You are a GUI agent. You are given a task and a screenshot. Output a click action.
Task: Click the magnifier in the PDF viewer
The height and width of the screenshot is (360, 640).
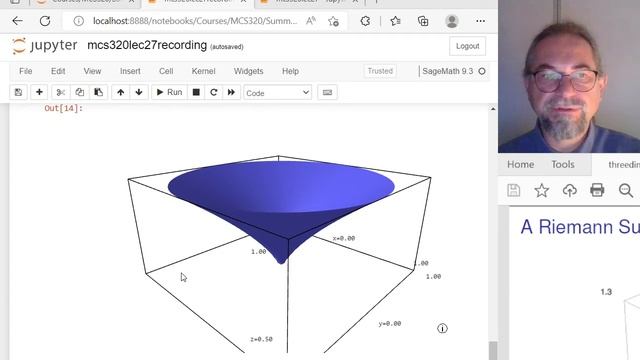[x=626, y=190]
